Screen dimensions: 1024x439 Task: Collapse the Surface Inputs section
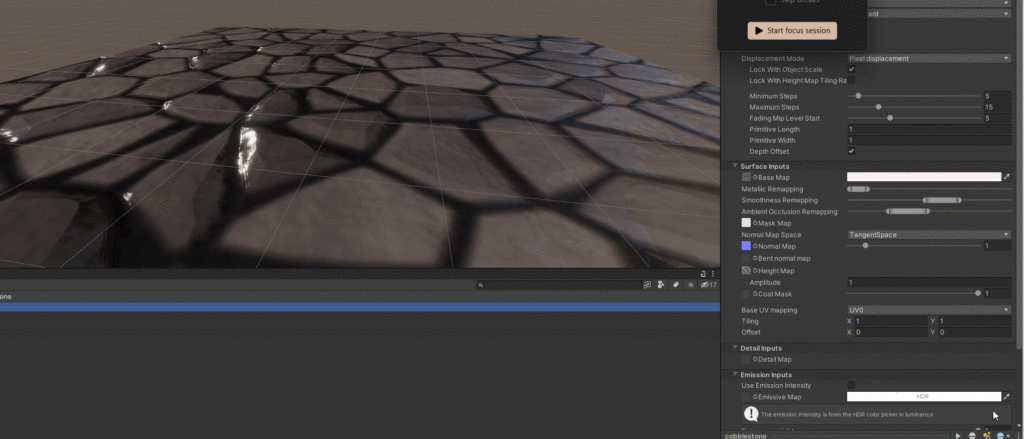736,165
